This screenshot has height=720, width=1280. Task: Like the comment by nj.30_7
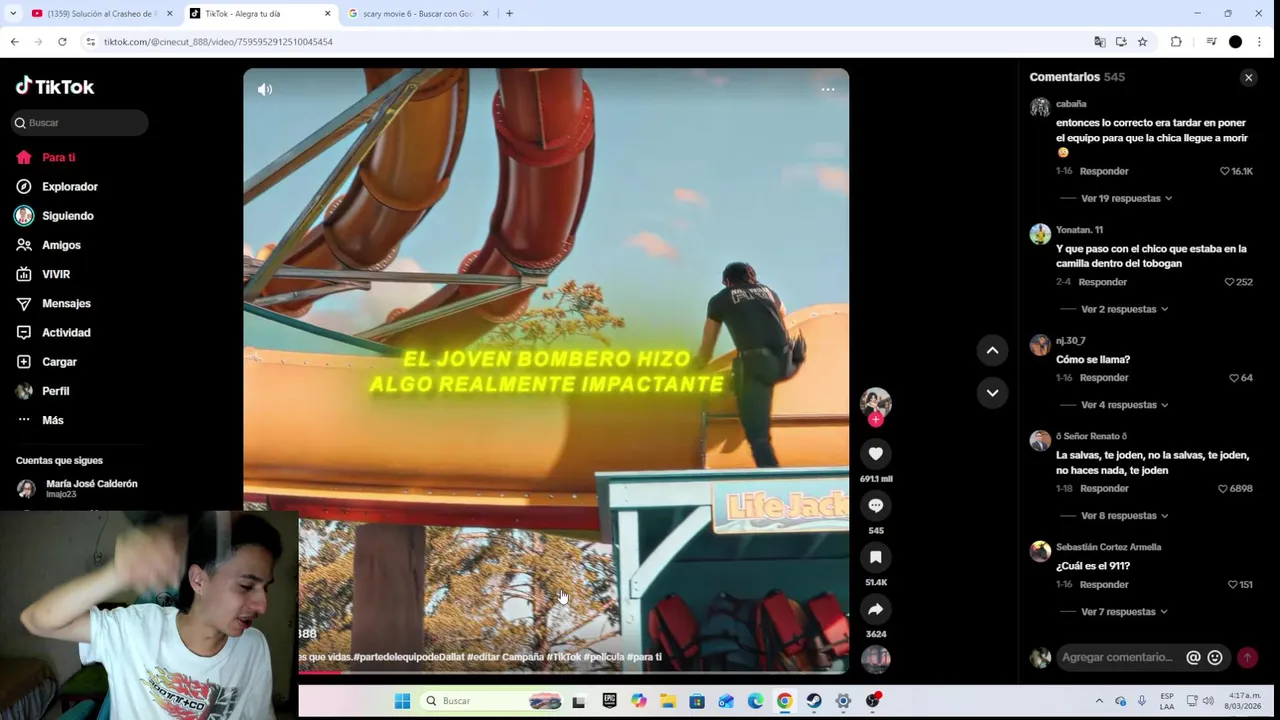point(1234,378)
